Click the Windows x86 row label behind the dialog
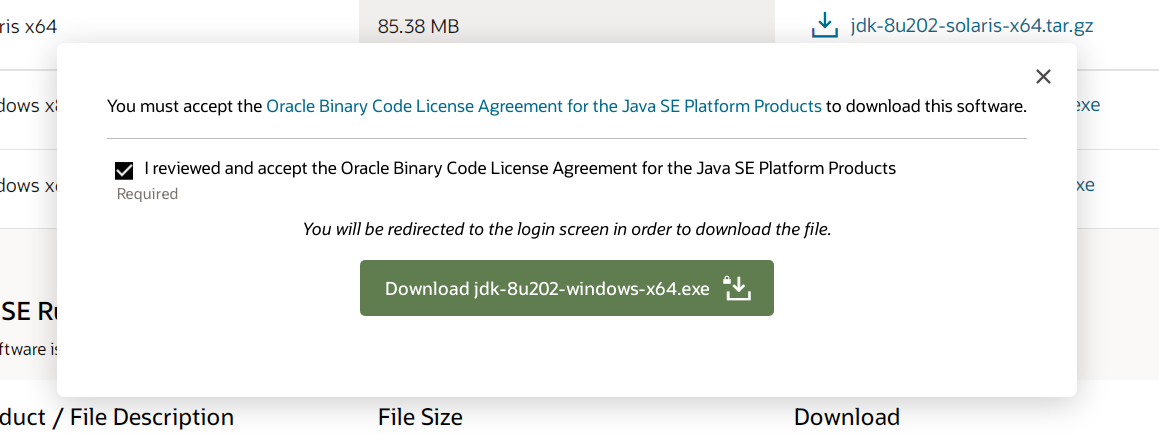 [28, 105]
